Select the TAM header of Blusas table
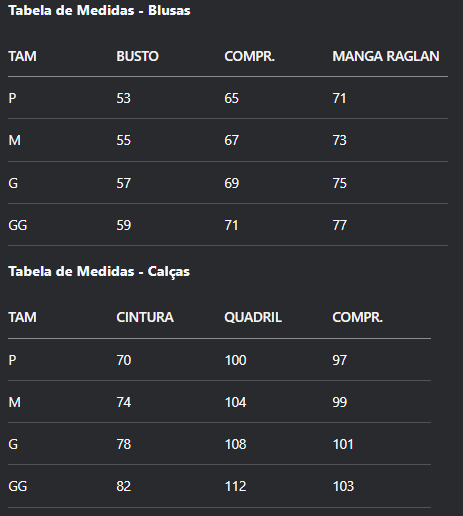This screenshot has height=516, width=463. [x=22, y=56]
